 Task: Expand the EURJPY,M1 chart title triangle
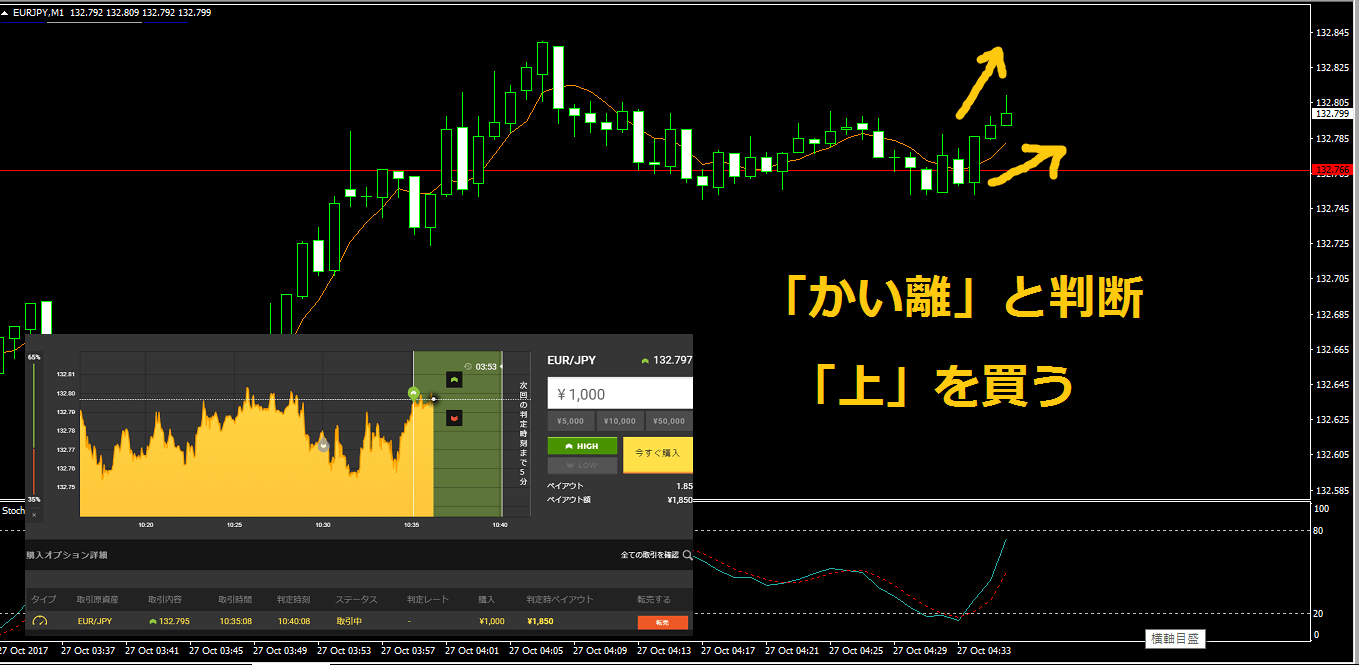click(5, 12)
